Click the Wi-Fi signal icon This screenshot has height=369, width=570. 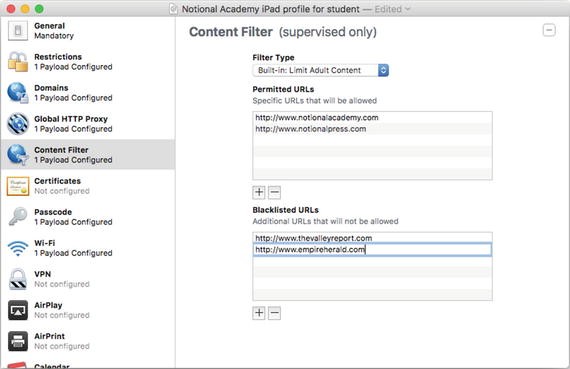pyautogui.click(x=18, y=248)
